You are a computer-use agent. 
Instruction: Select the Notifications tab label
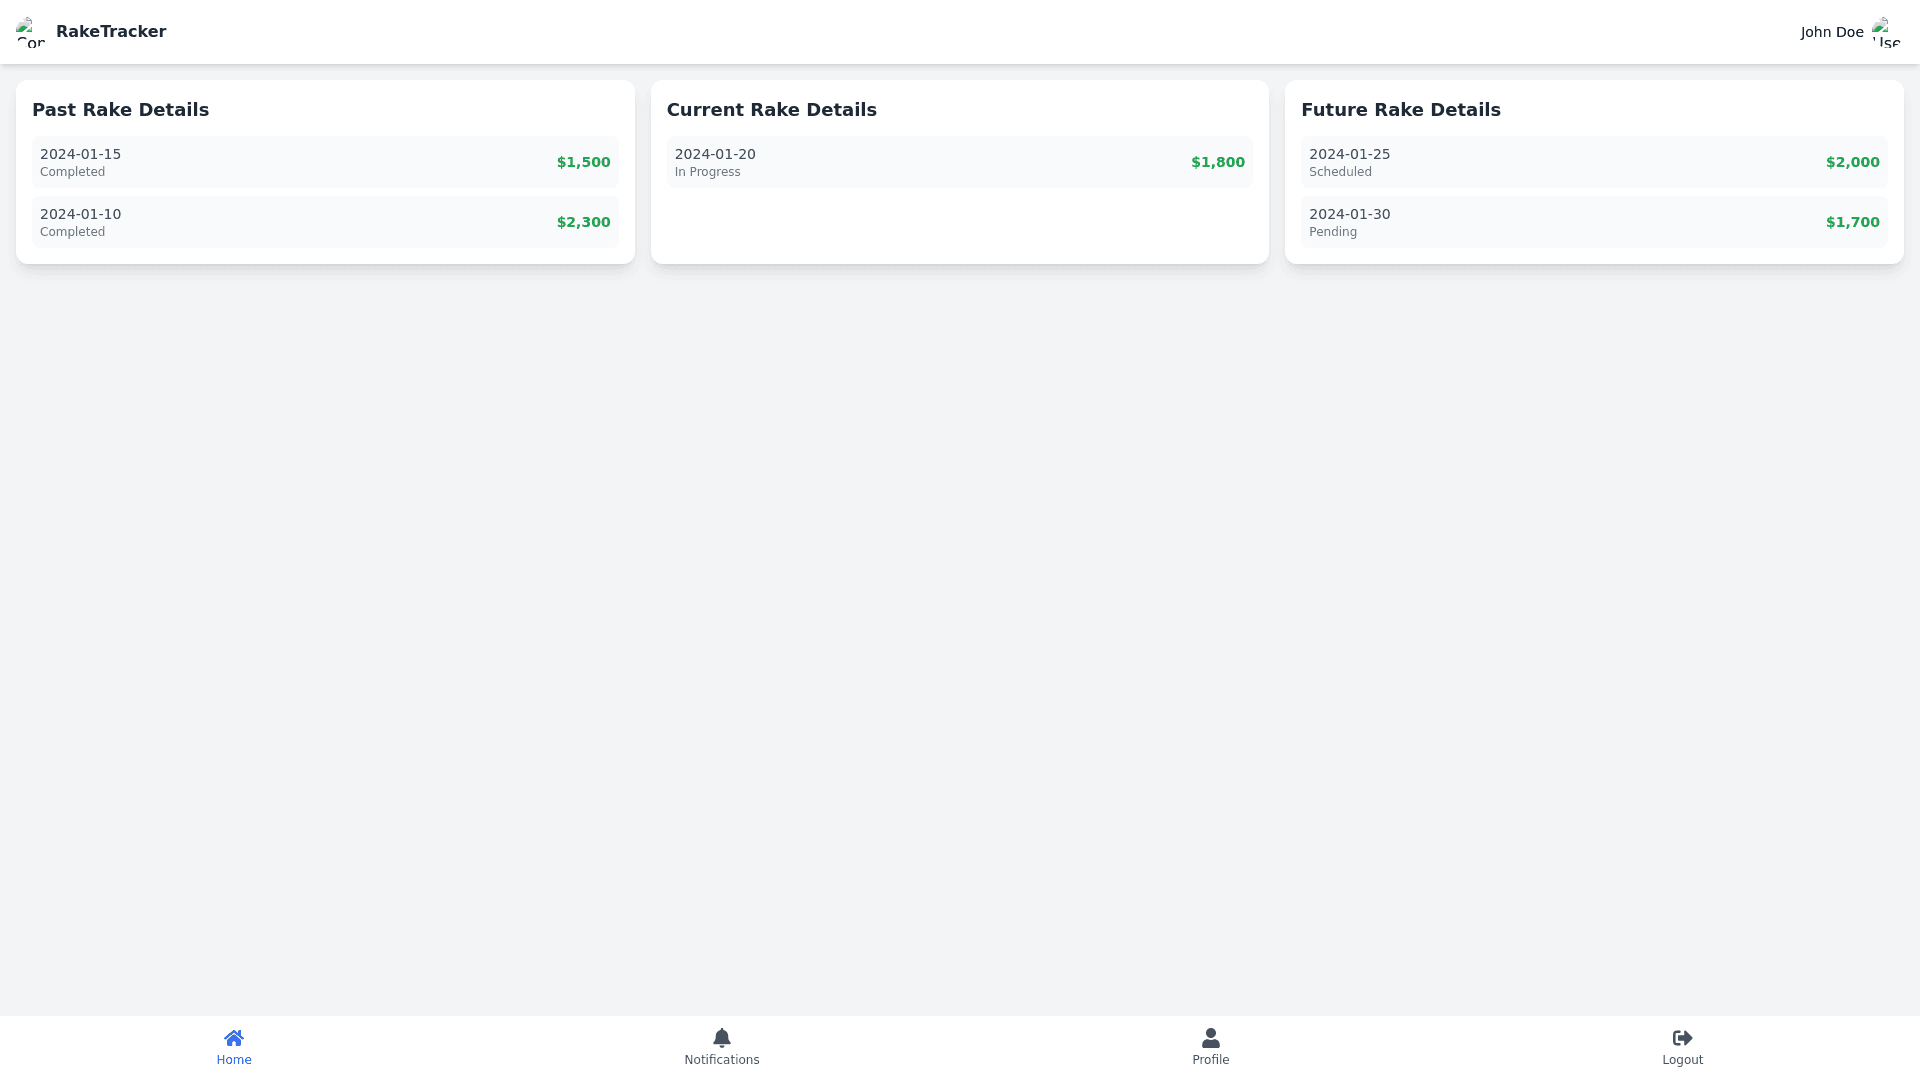(x=722, y=1060)
